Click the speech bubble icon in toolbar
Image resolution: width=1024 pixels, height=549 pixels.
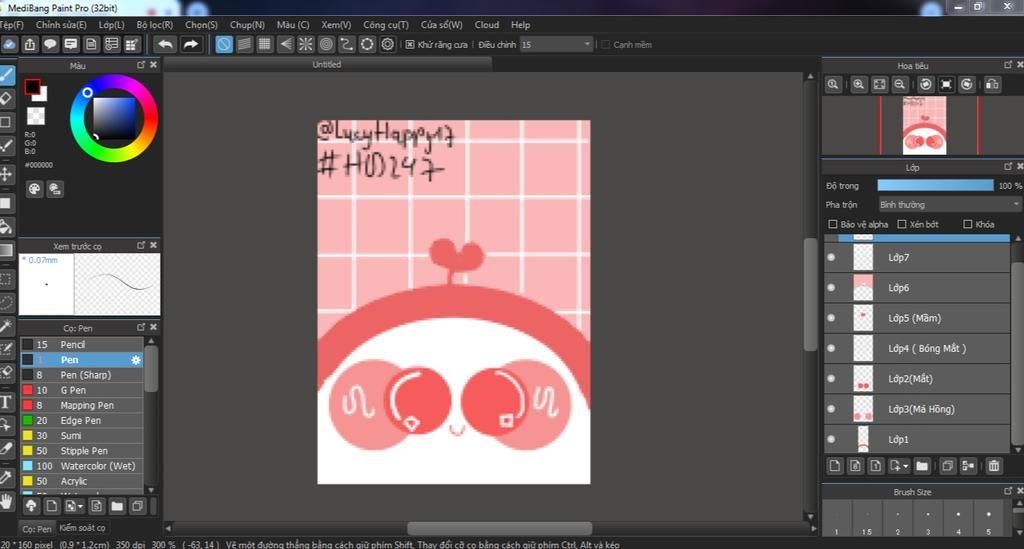click(50, 44)
